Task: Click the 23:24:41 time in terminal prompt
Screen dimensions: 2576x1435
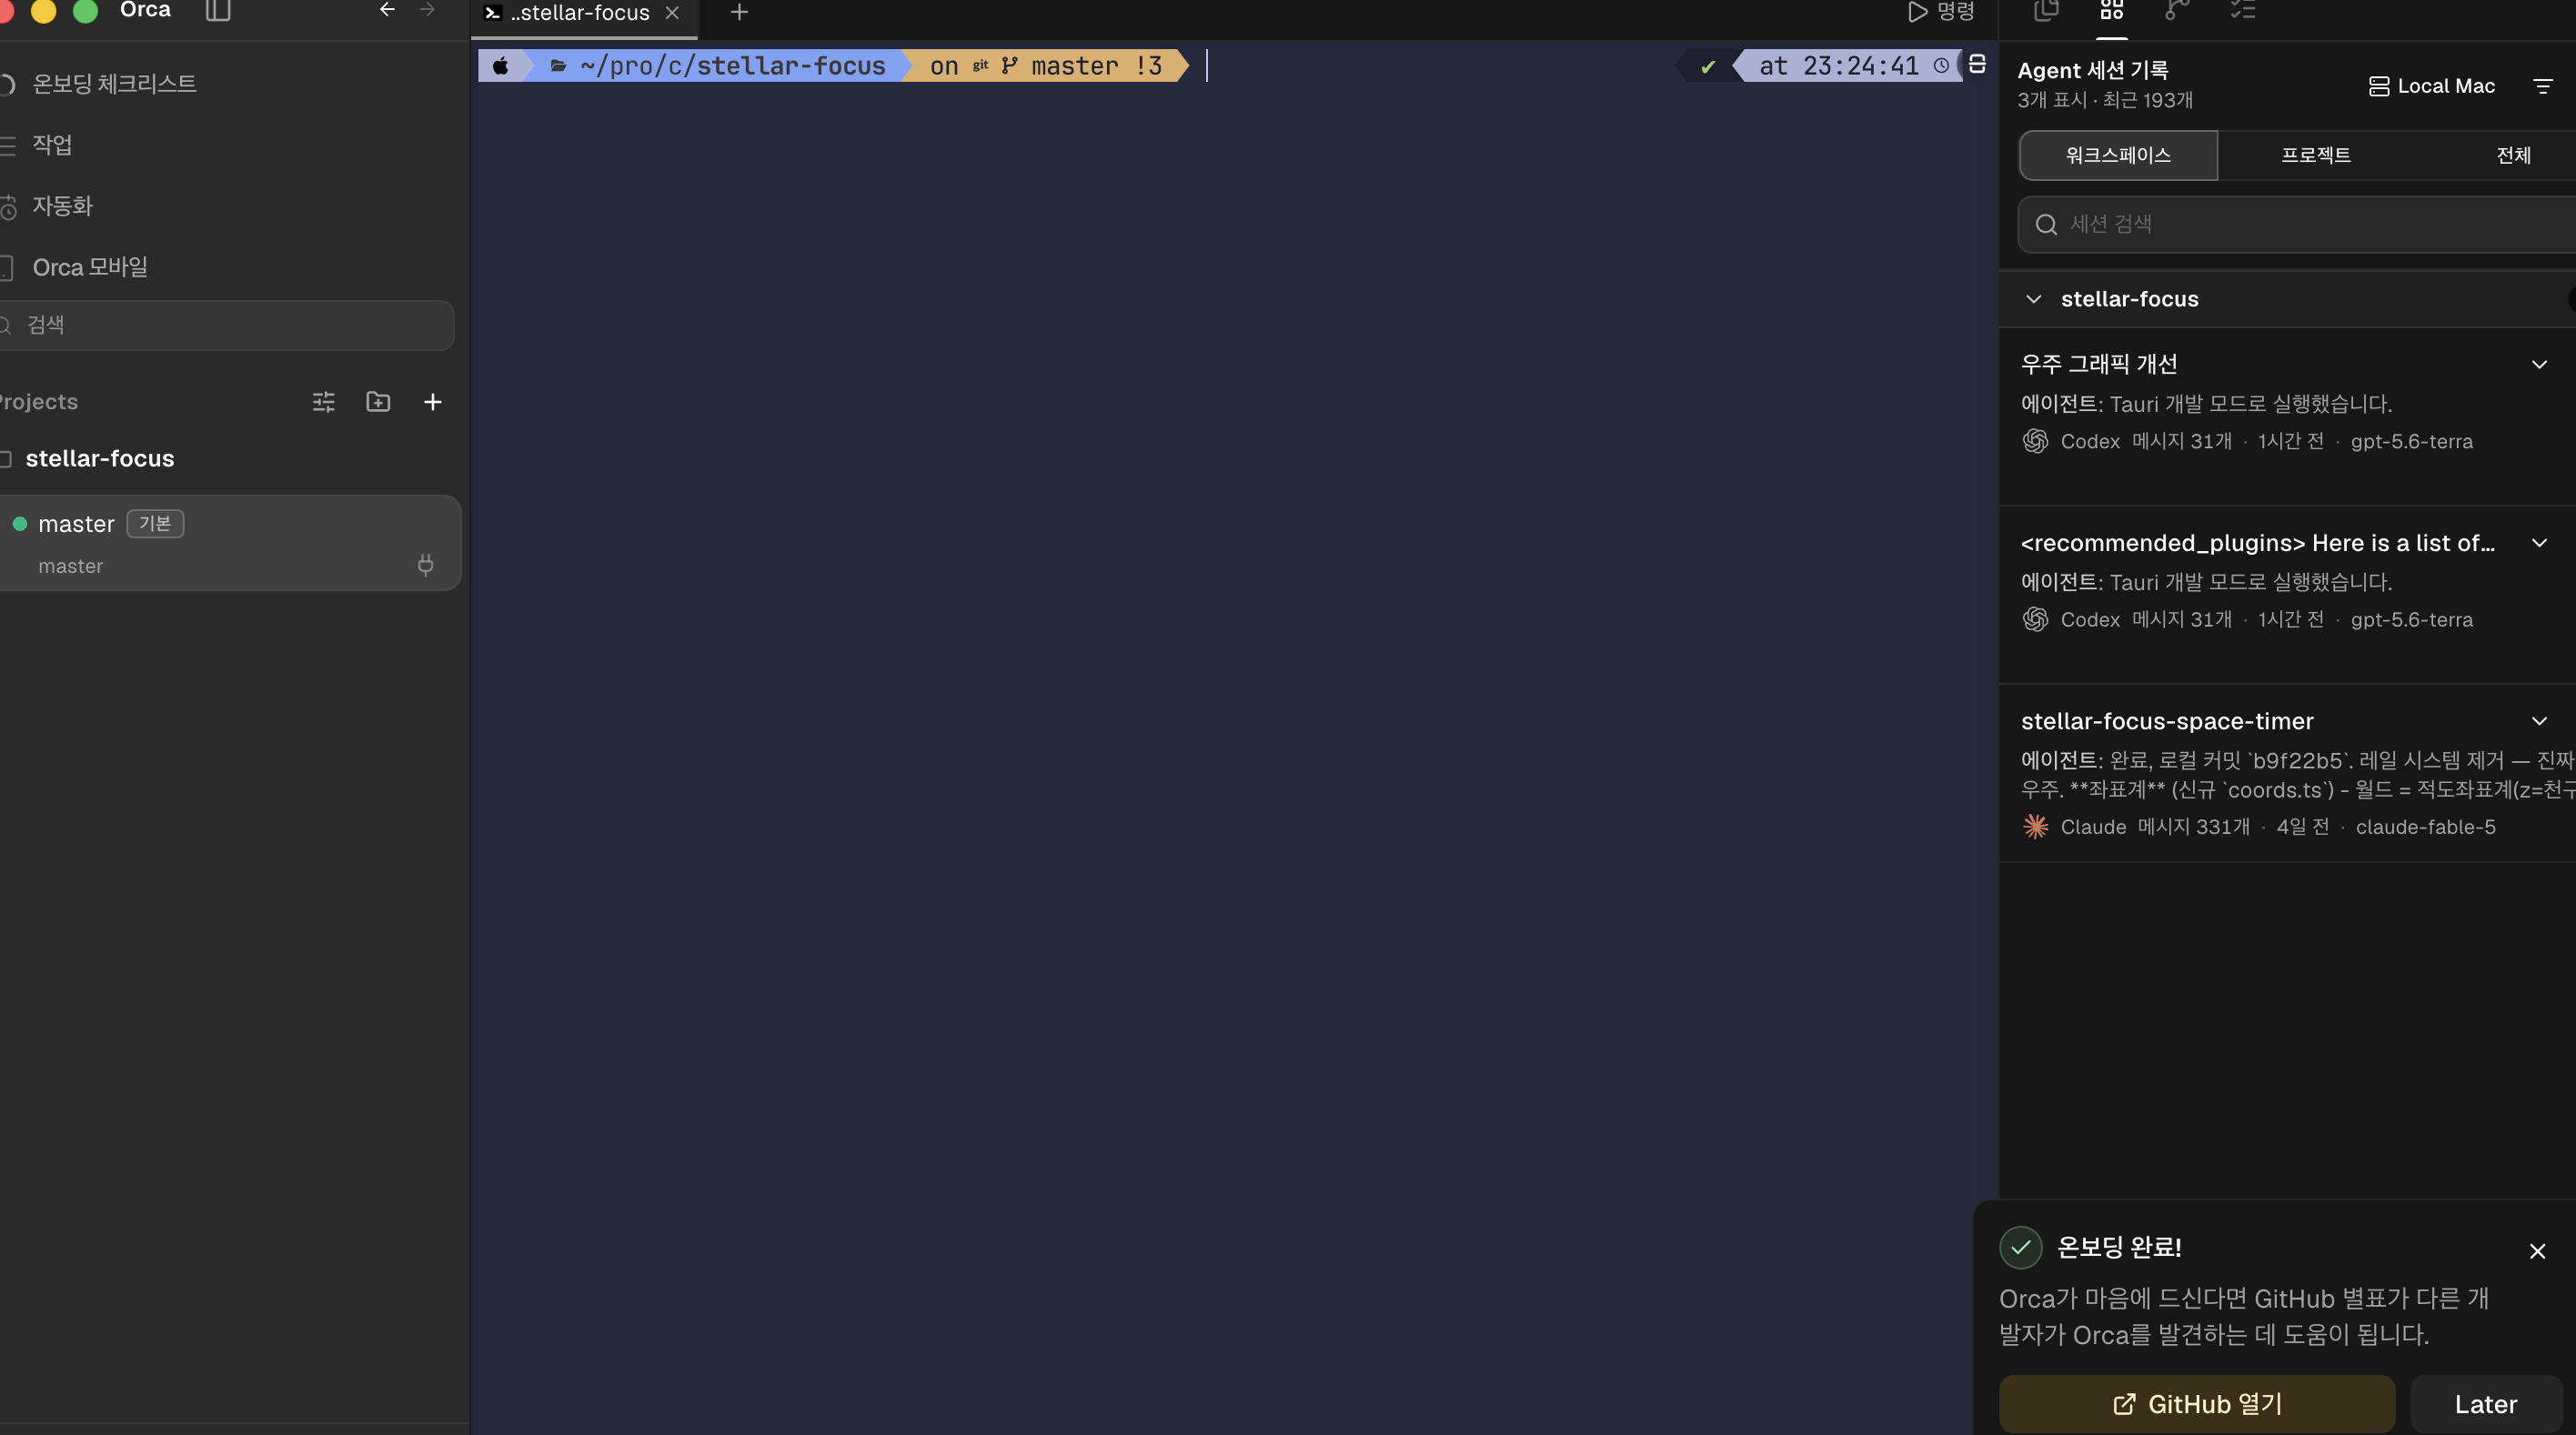Action: click(1860, 66)
